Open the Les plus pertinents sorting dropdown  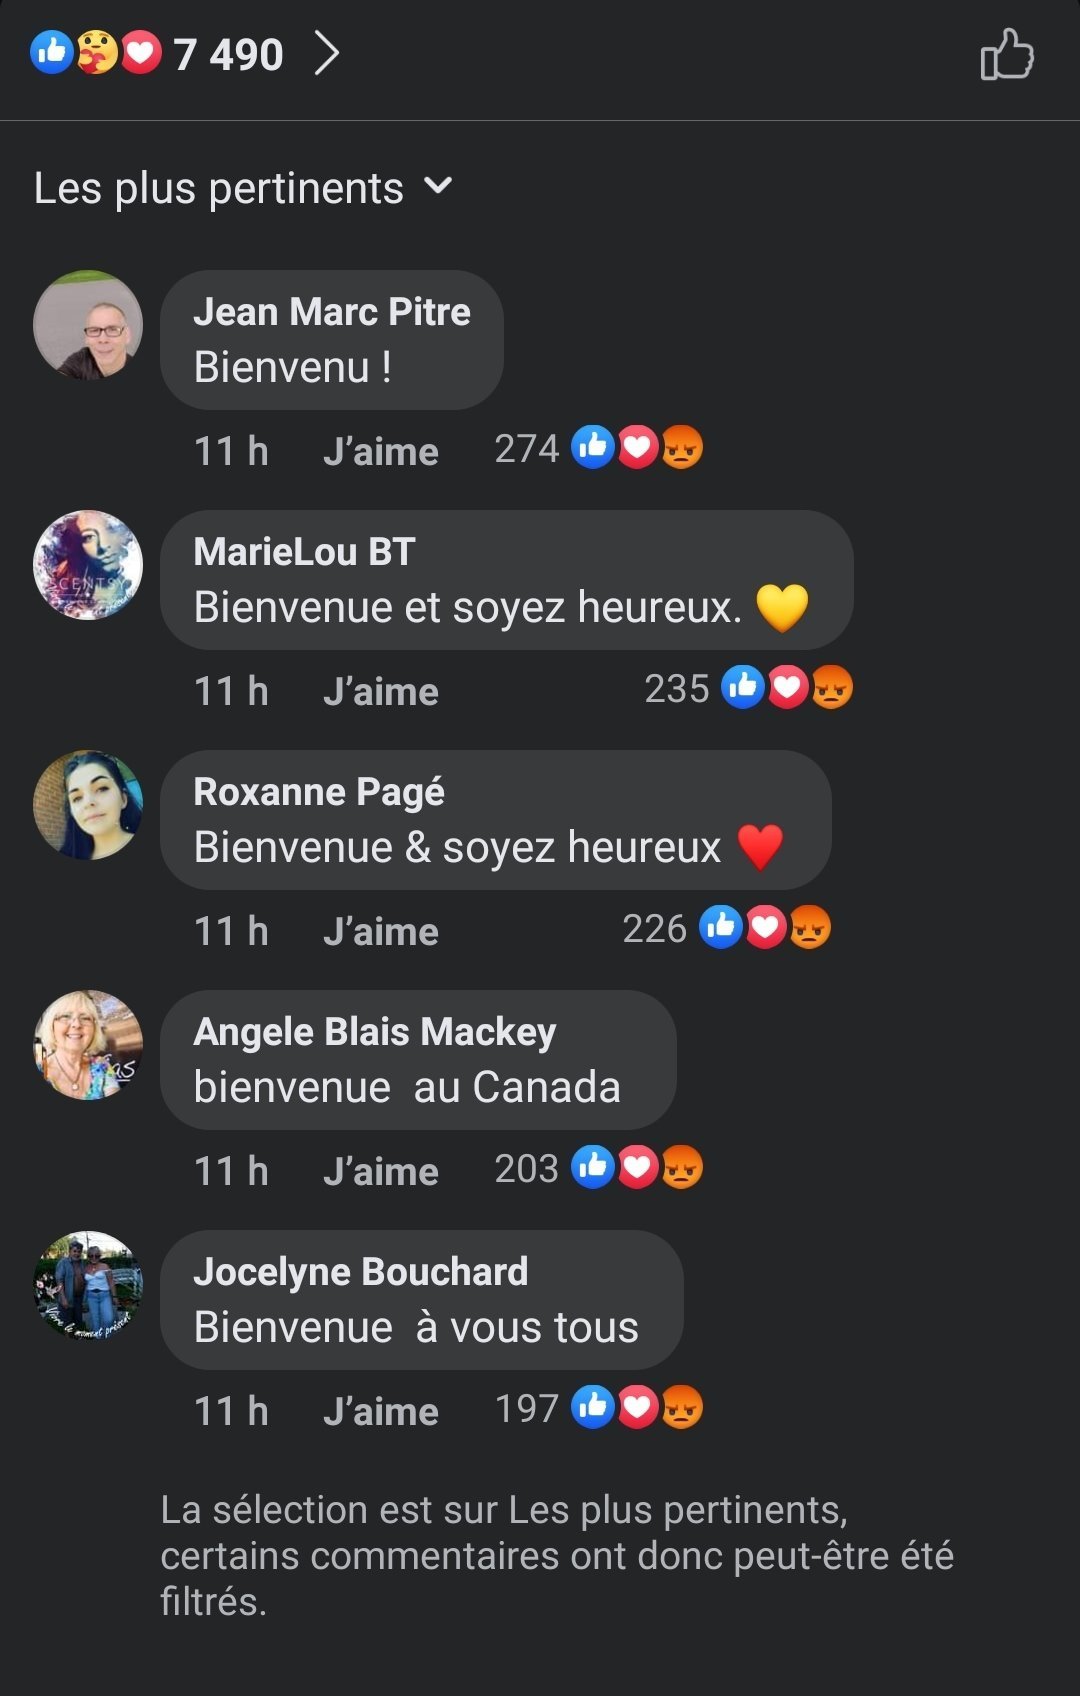[244, 188]
